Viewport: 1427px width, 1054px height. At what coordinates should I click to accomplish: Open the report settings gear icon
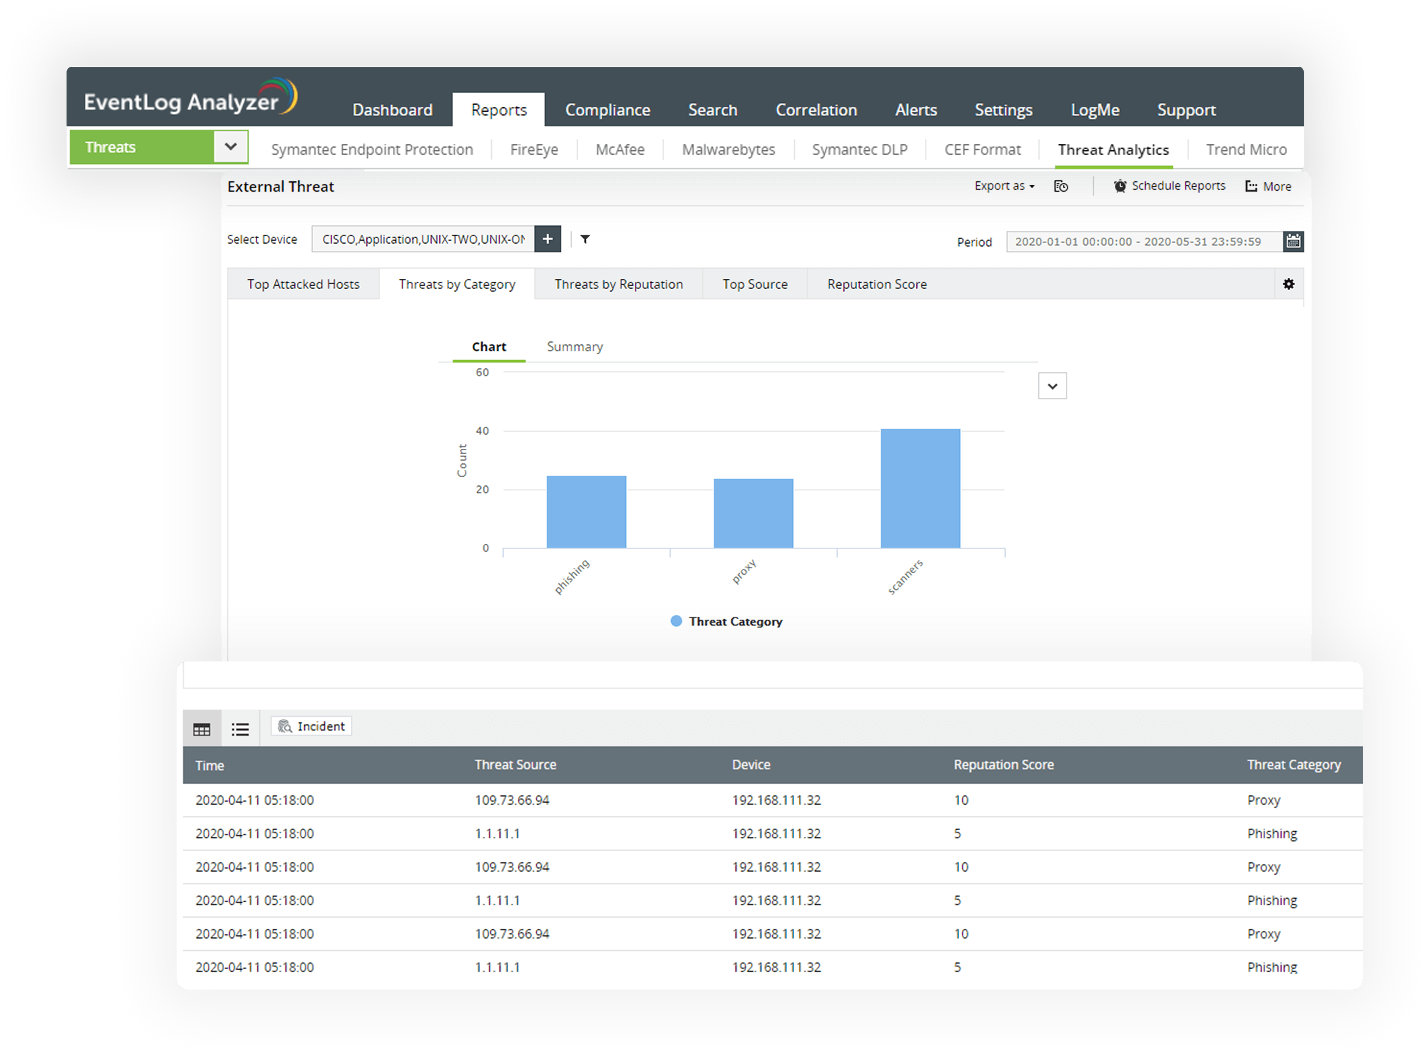click(x=1289, y=284)
